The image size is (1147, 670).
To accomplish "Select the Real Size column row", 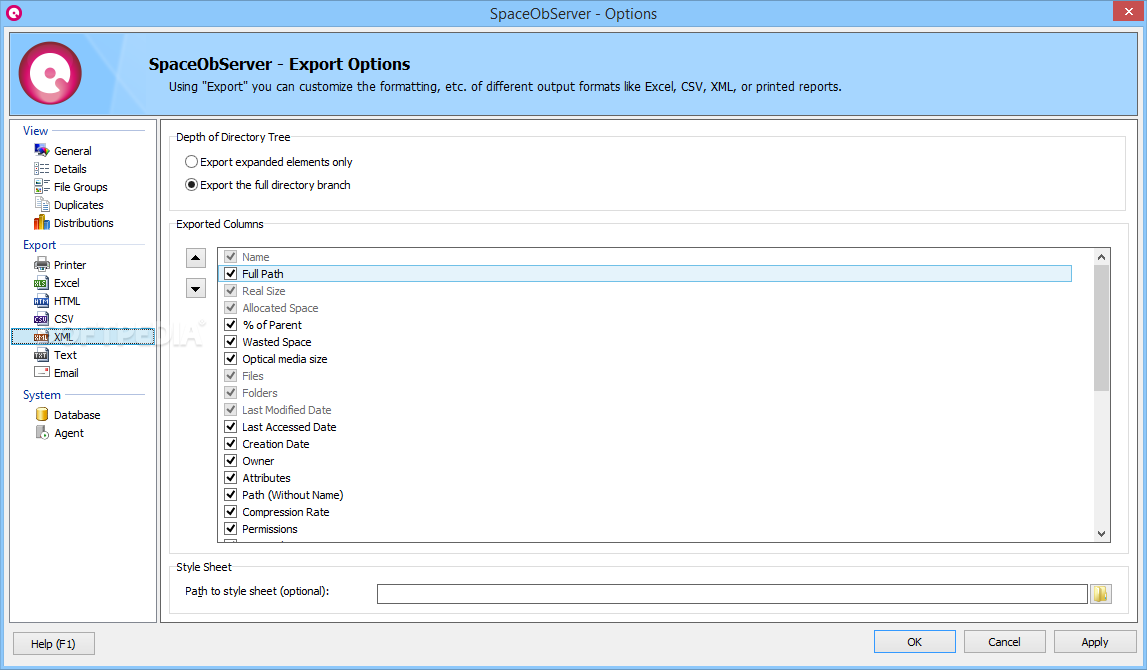I will click(644, 290).
